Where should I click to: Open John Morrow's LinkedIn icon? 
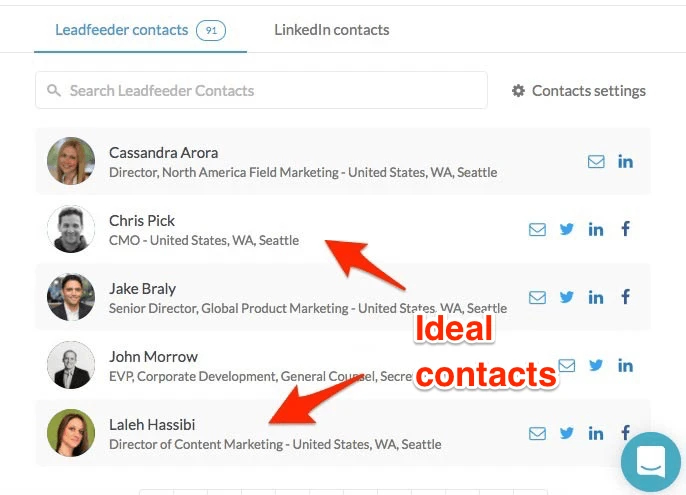pos(625,365)
